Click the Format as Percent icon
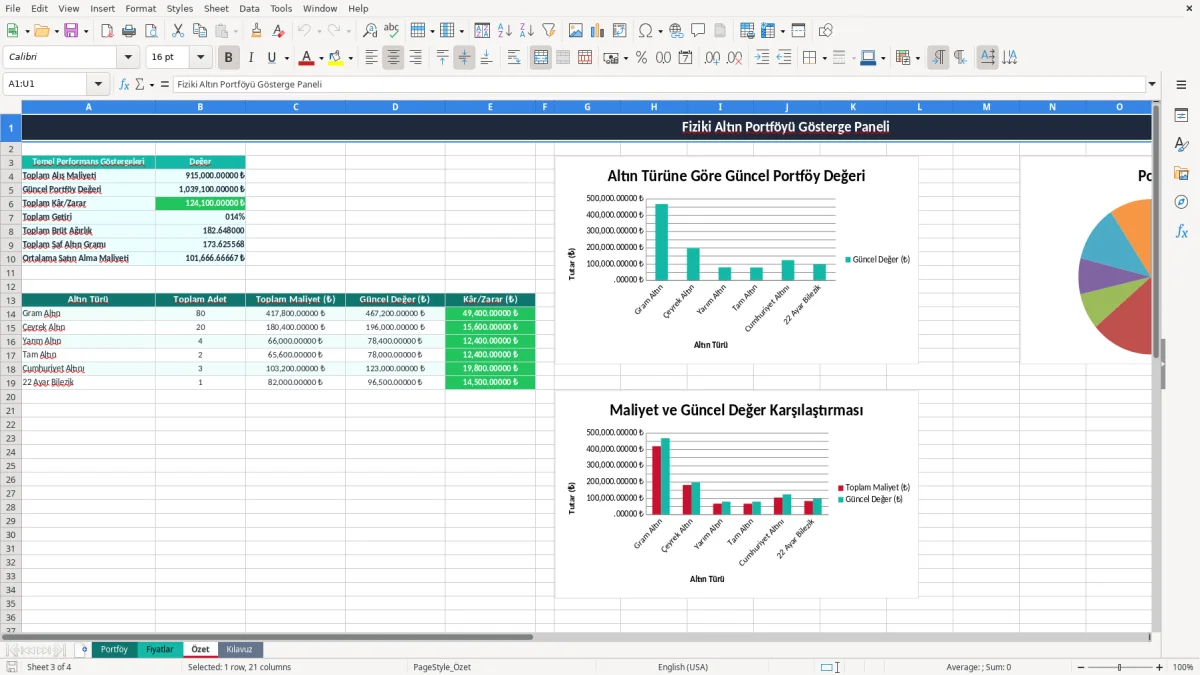The width and height of the screenshot is (1200, 675). 641,58
